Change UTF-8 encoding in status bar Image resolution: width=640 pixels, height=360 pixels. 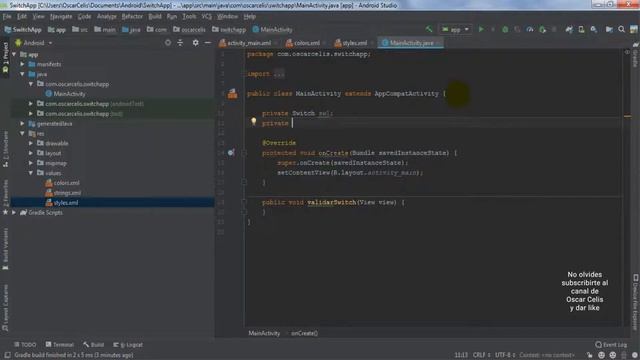click(504, 355)
